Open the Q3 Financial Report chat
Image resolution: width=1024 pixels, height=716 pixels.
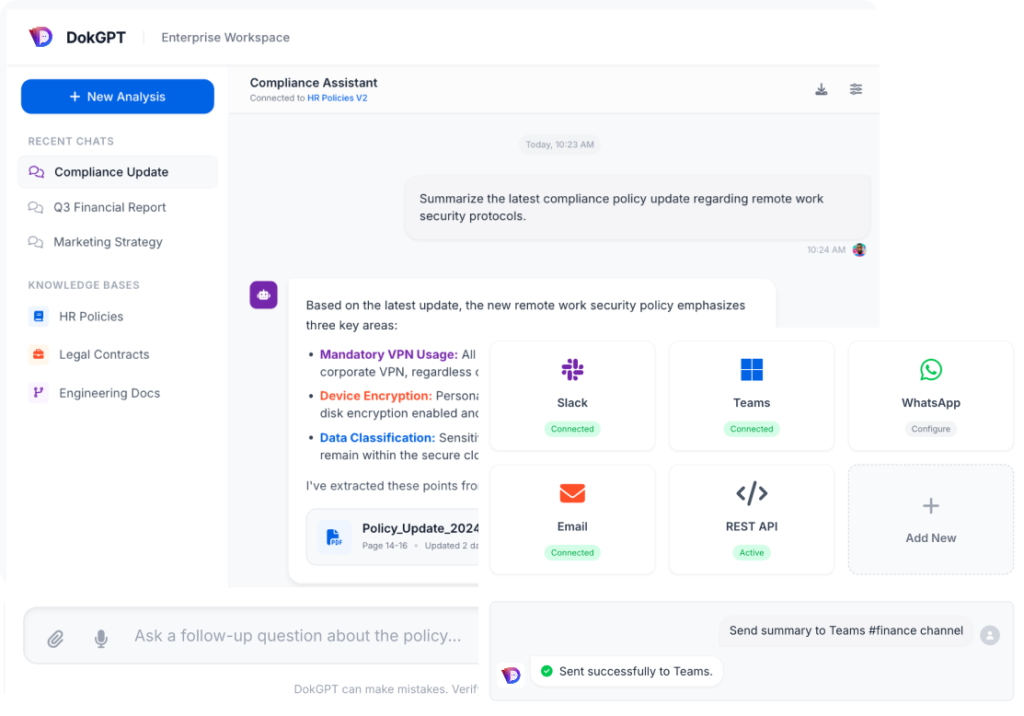click(109, 207)
